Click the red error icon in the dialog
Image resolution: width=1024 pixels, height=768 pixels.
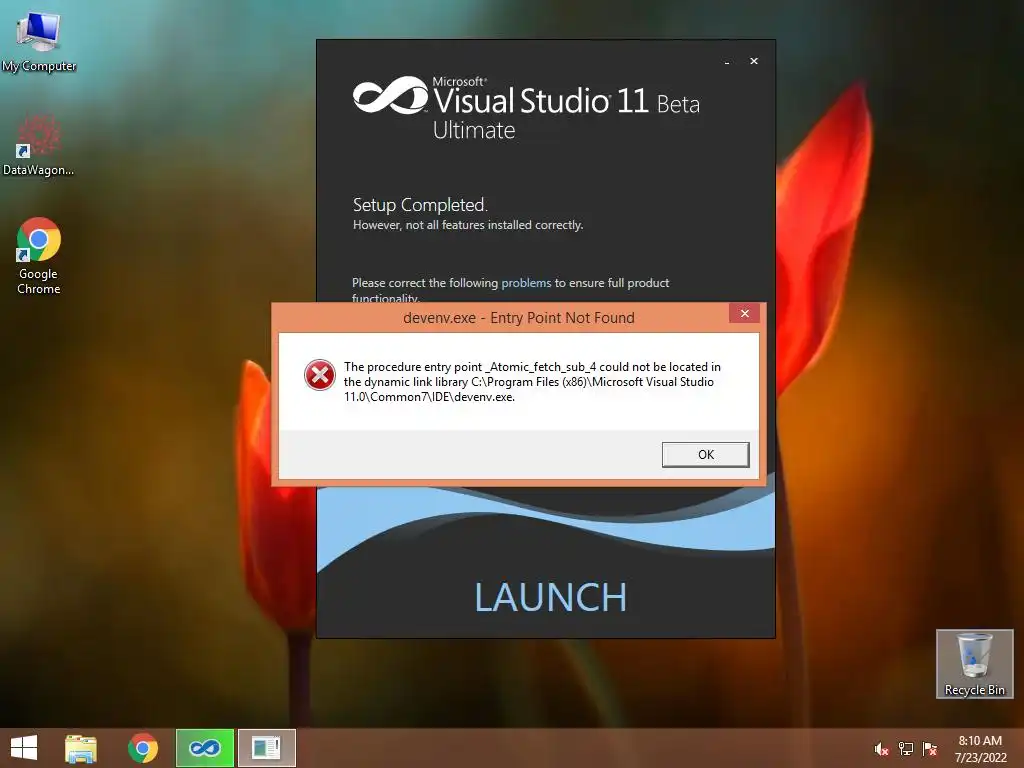[x=319, y=375]
